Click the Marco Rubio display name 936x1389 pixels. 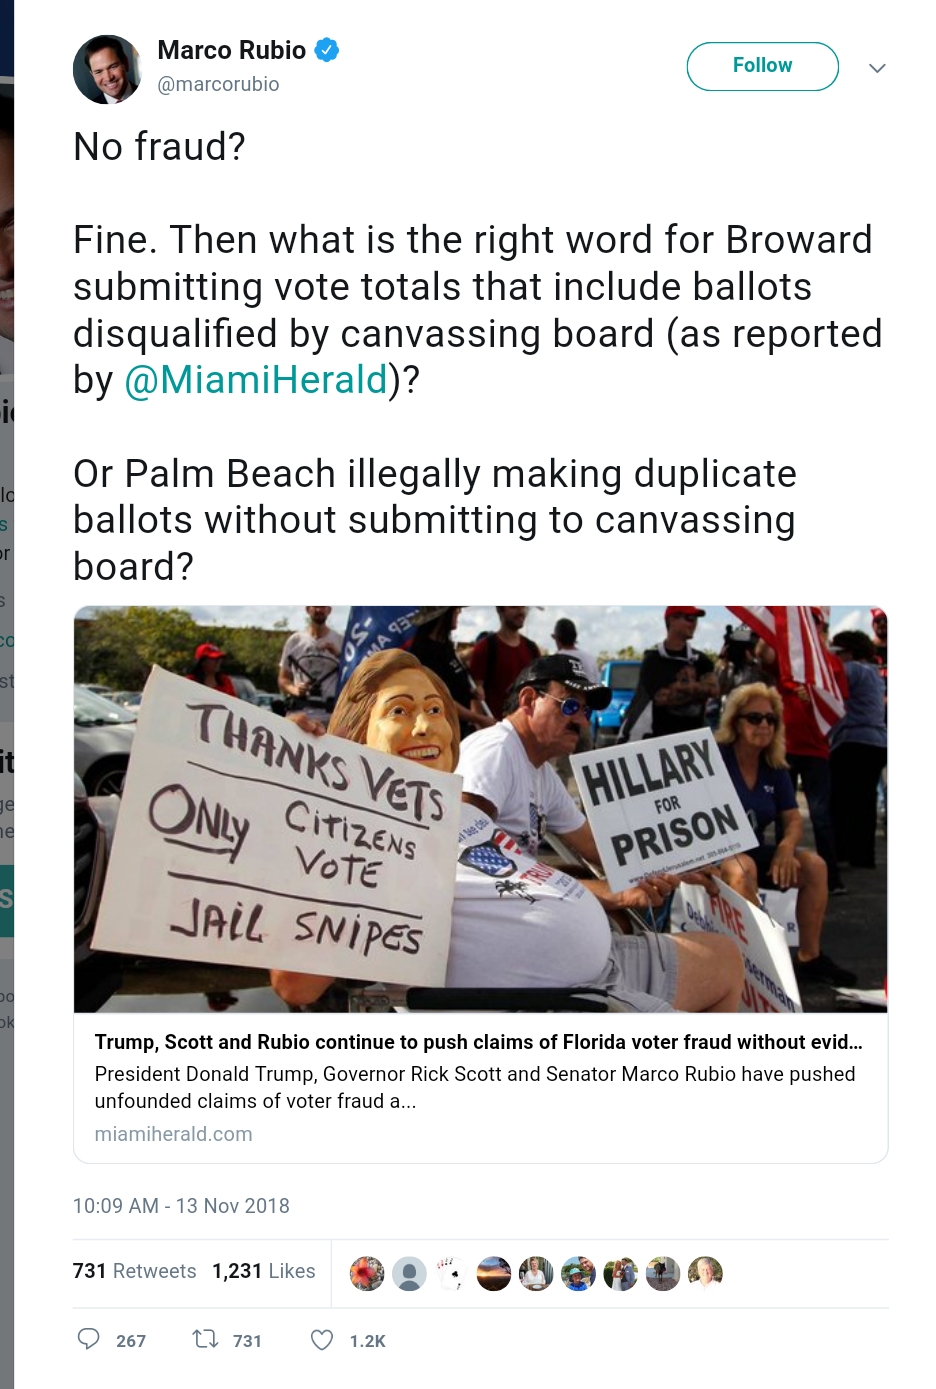(231, 50)
